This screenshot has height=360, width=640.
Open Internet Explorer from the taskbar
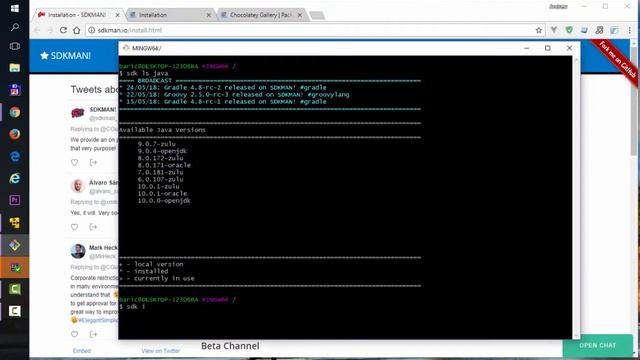(15, 178)
